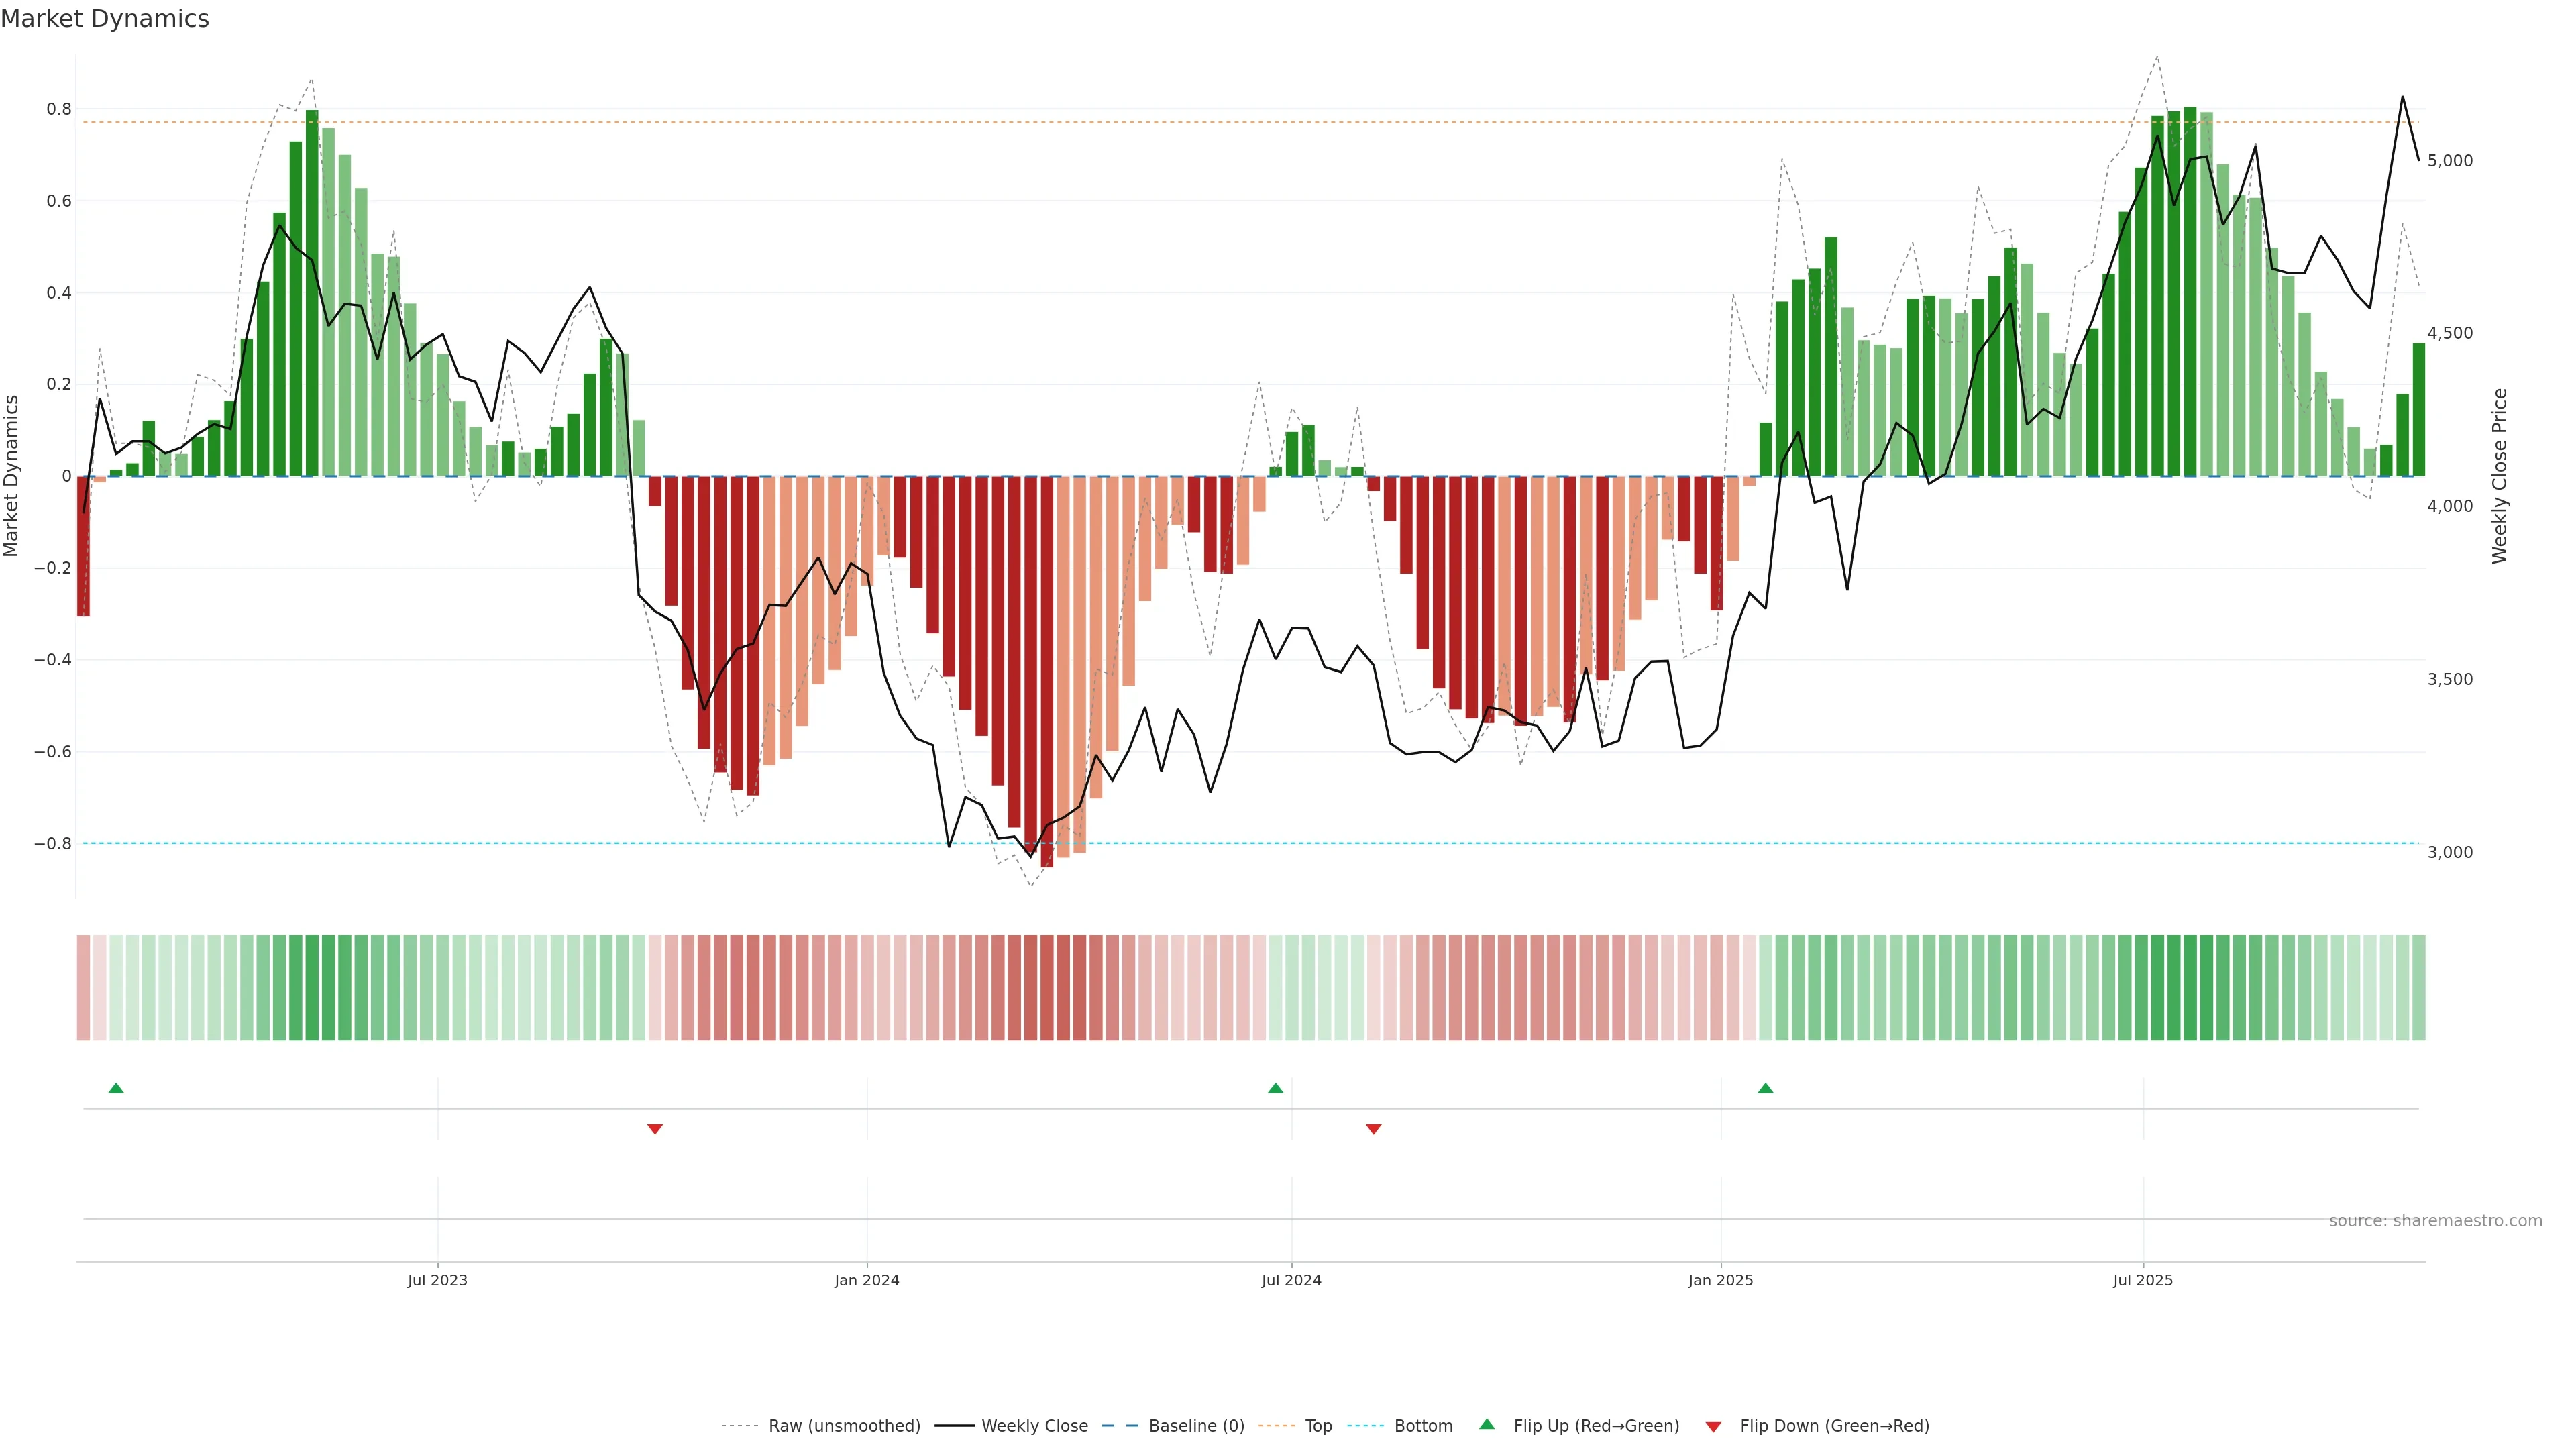The height and width of the screenshot is (1449, 2576).
Task: Click the red flip-down marker after Jul 2024
Action: [1373, 1129]
